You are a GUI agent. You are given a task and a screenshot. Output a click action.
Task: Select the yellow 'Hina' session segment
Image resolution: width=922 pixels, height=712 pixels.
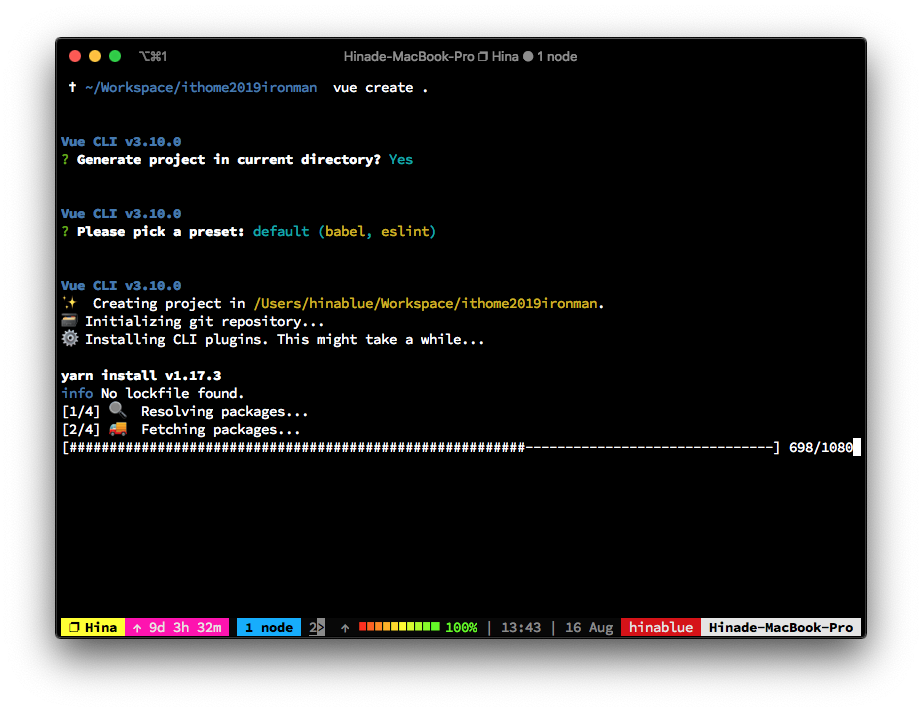coord(93,627)
